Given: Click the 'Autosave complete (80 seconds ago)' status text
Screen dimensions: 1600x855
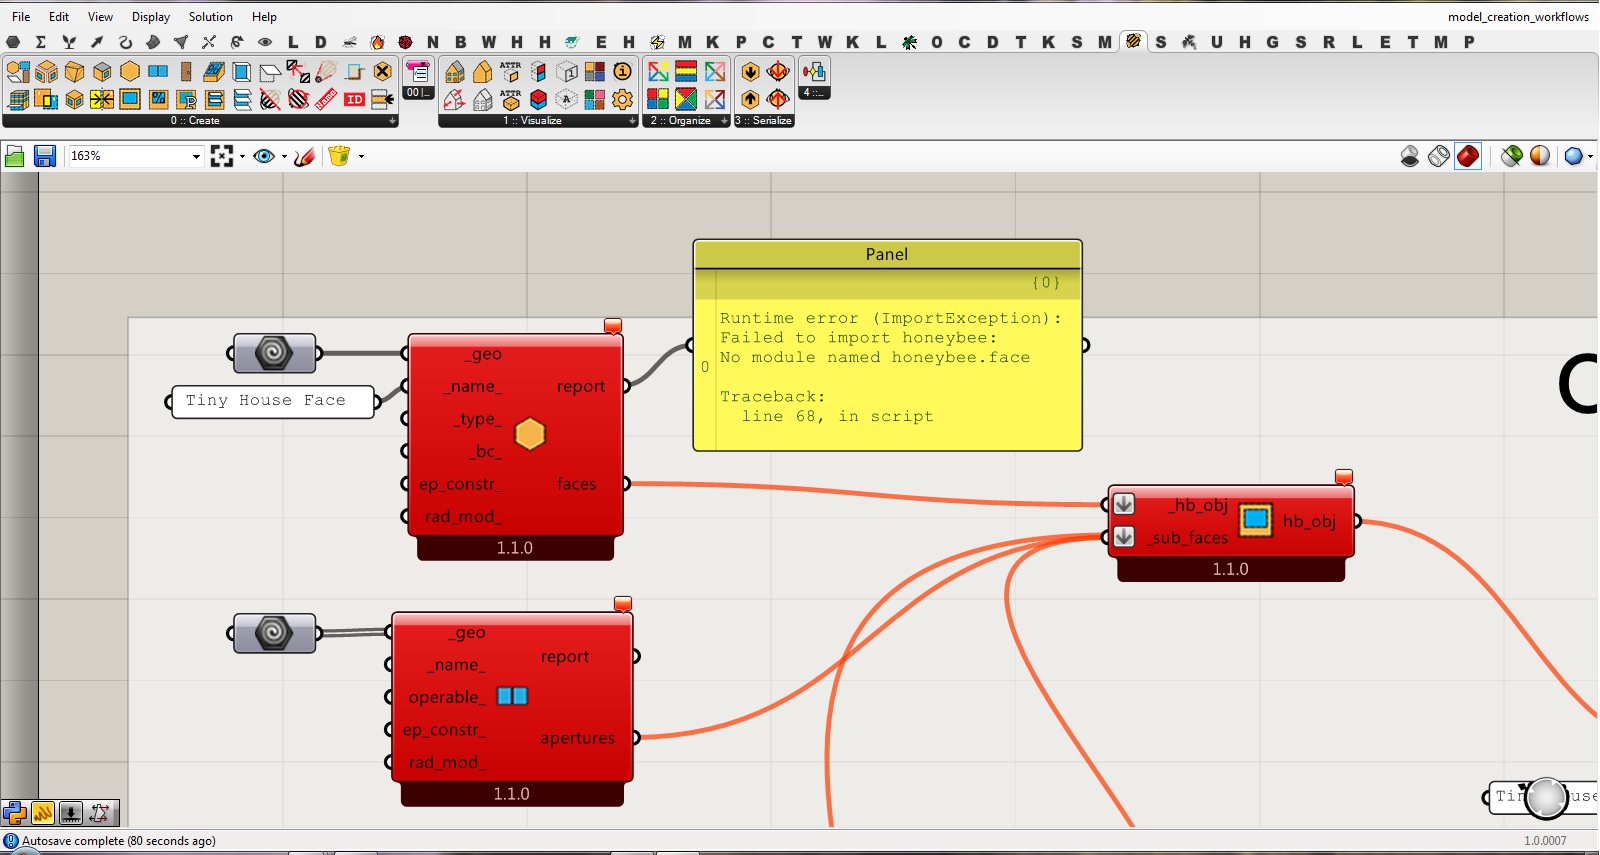Looking at the screenshot, I should point(119,841).
